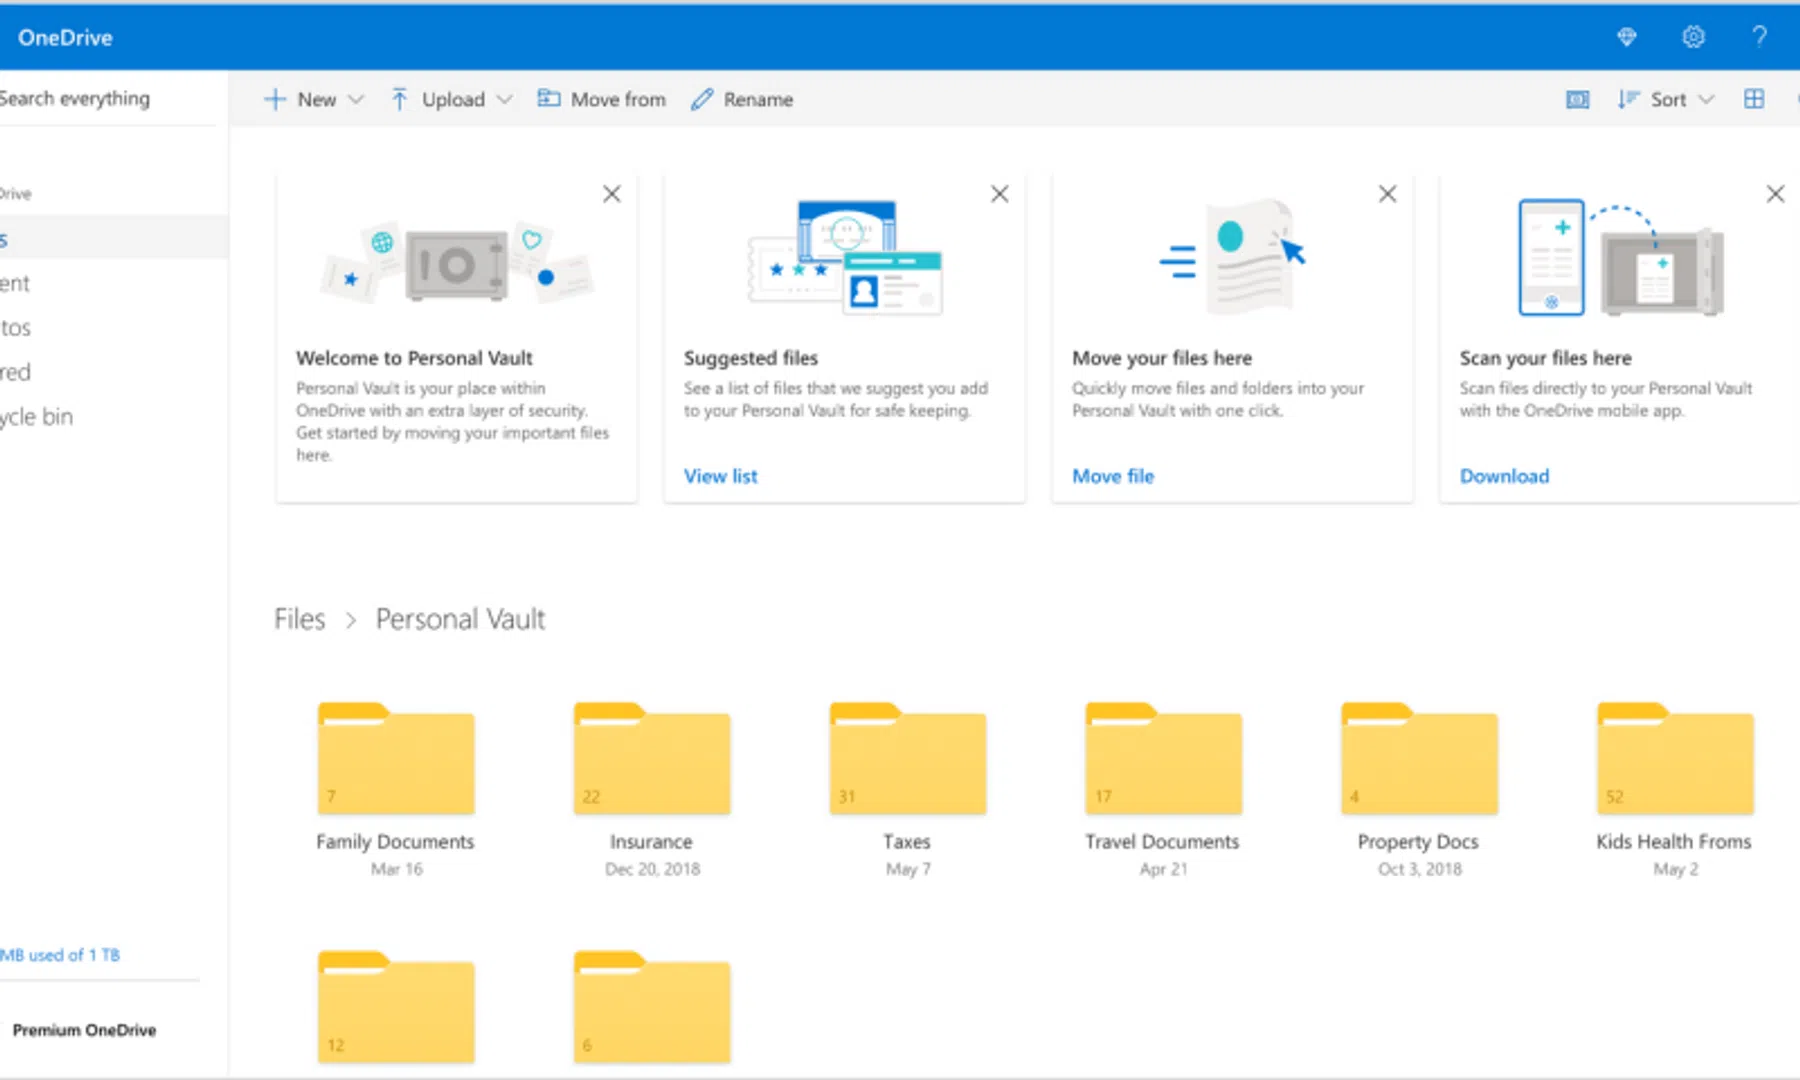1800x1080 pixels.
Task: Open the Insurance folder
Action: point(652,758)
